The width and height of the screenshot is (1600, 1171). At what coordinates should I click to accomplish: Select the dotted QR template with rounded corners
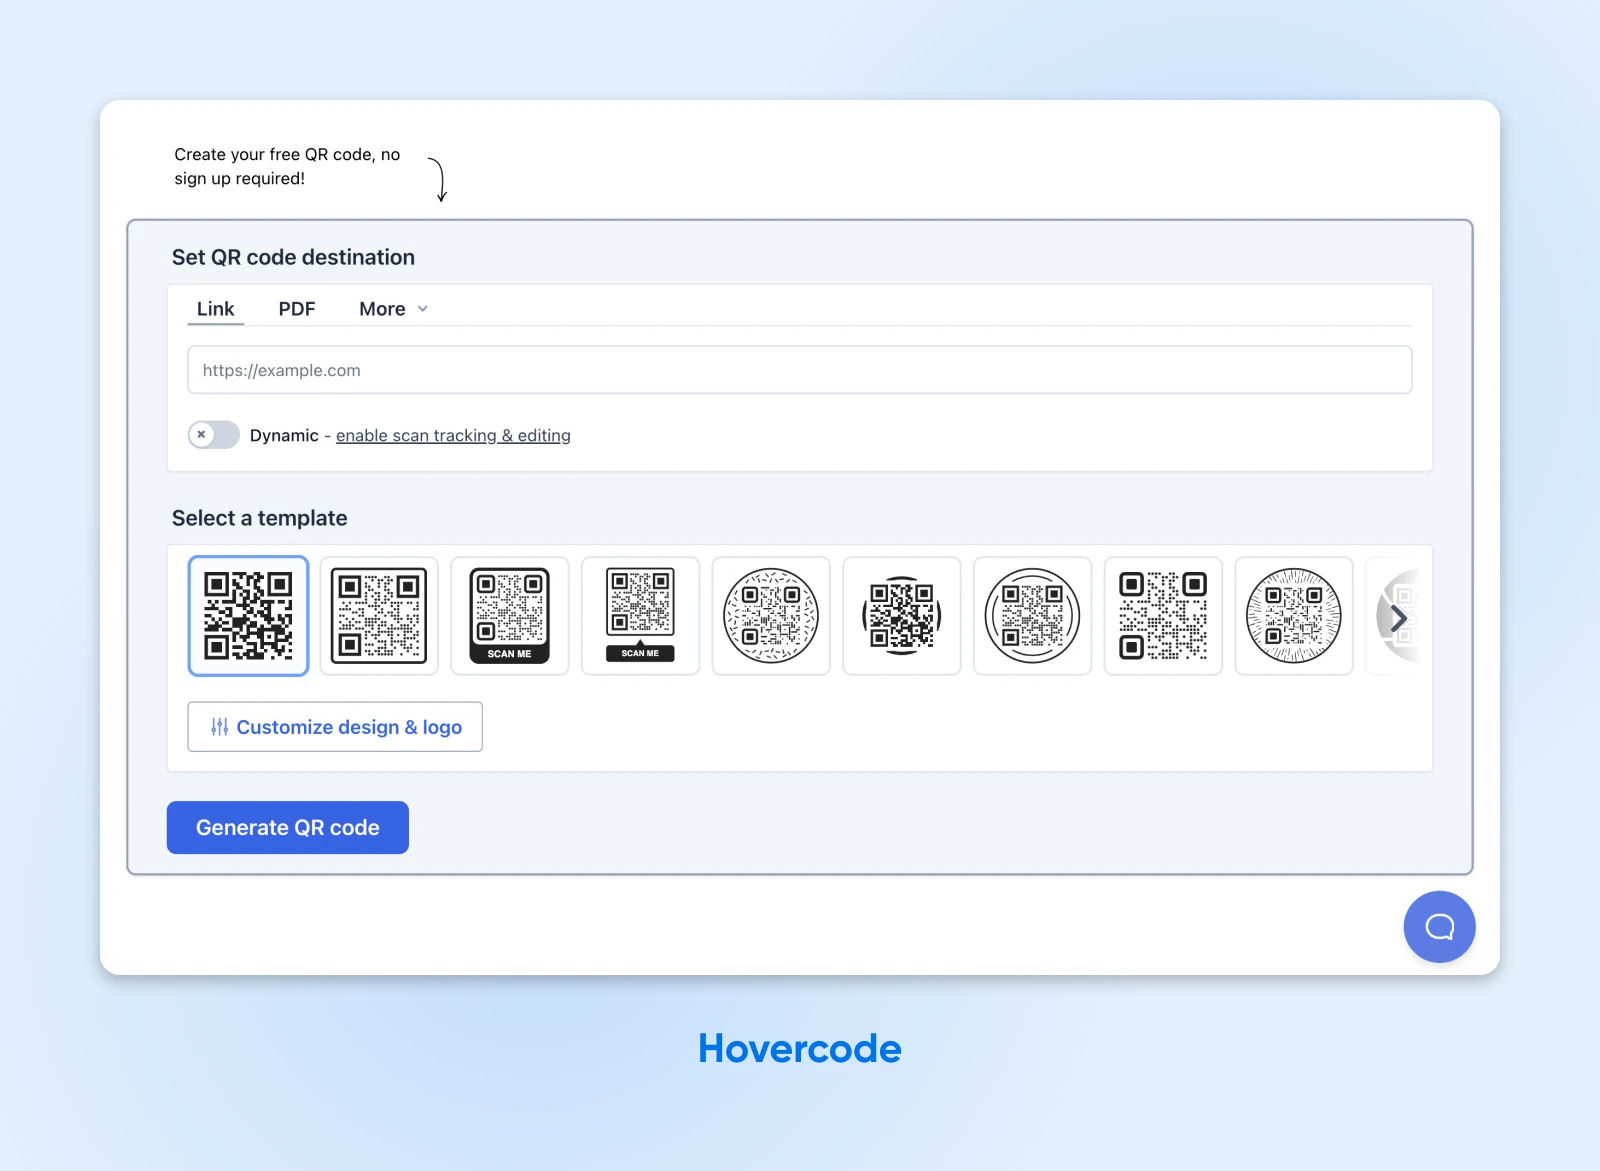(1163, 616)
